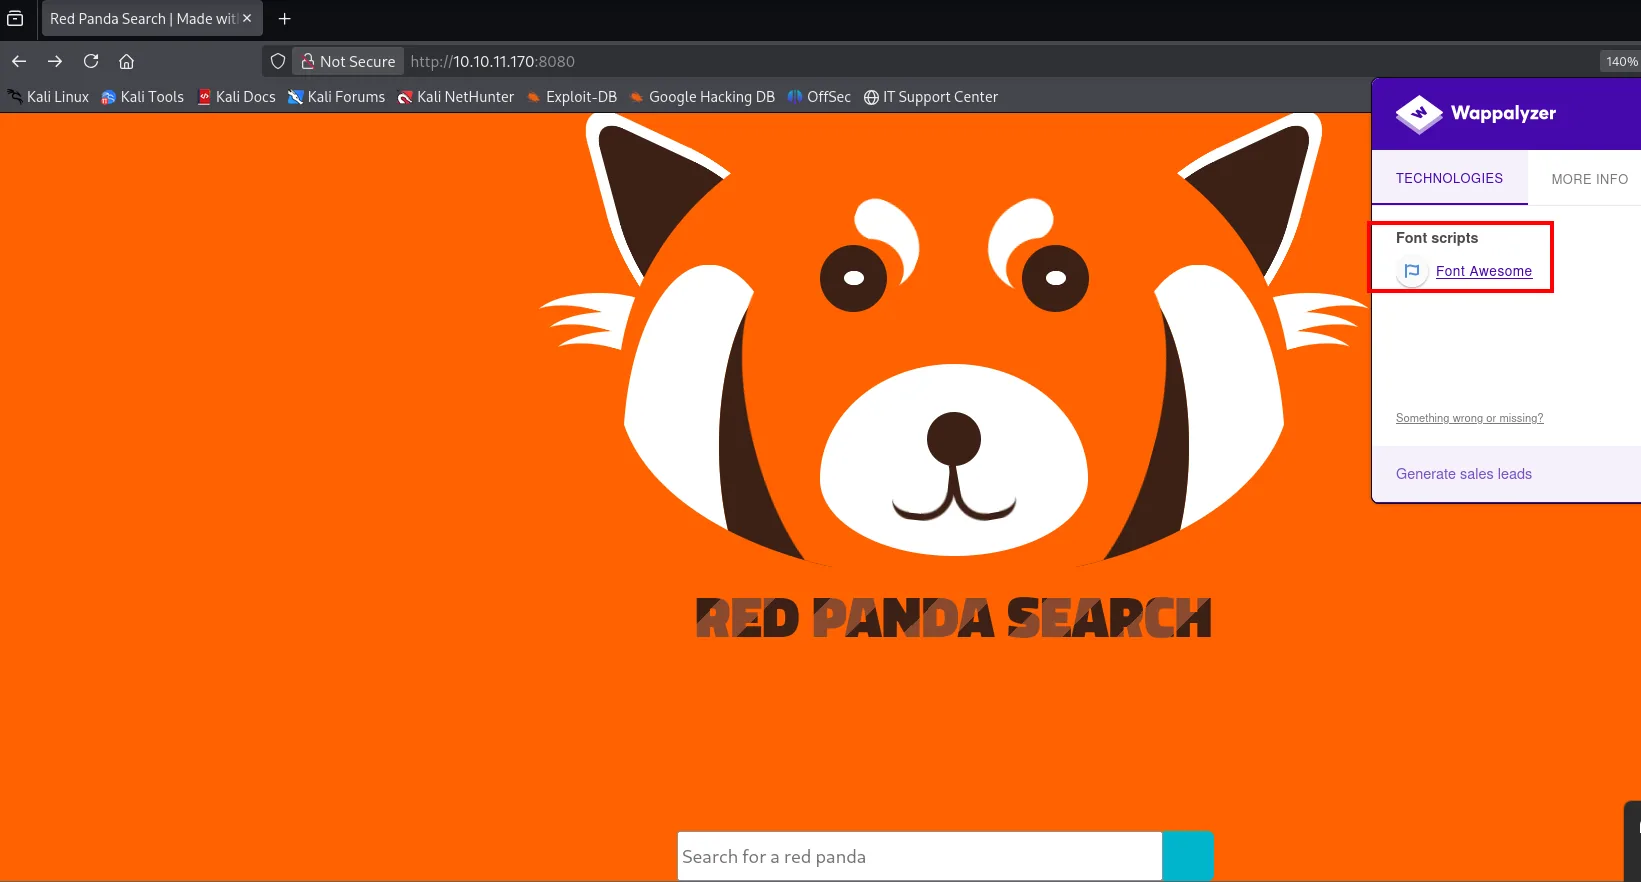The height and width of the screenshot is (882, 1641).
Task: Switch to the TECHNOLOGIES tab
Action: (x=1449, y=178)
